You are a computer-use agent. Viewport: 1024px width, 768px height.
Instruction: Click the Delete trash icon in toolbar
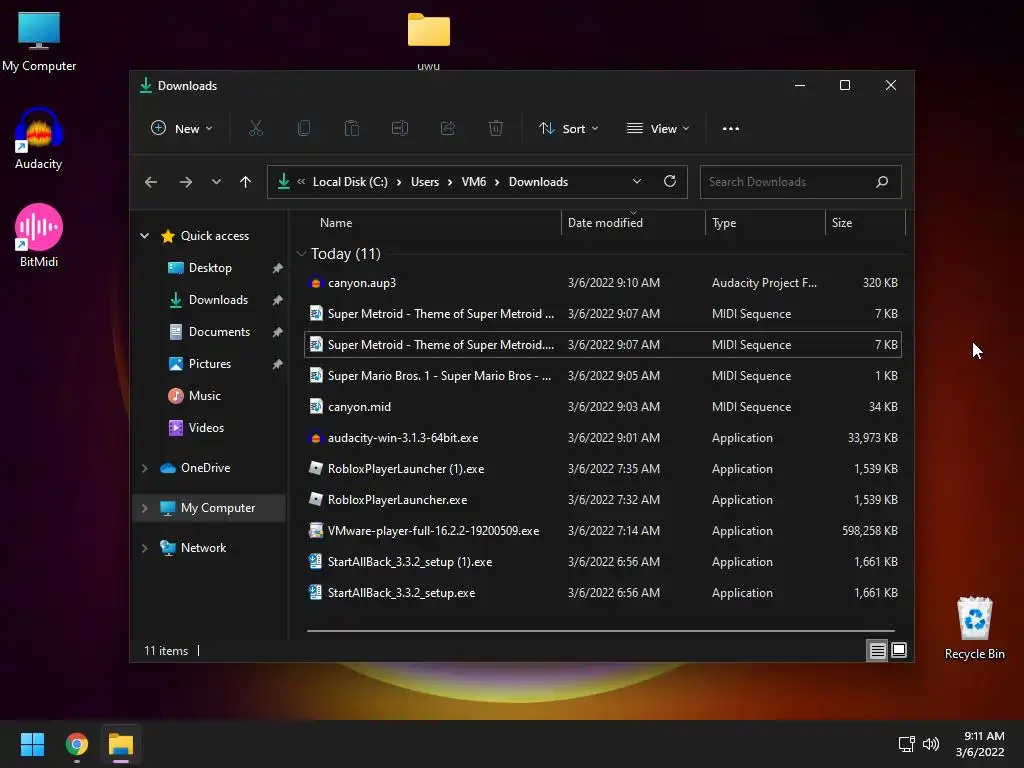[496, 129]
